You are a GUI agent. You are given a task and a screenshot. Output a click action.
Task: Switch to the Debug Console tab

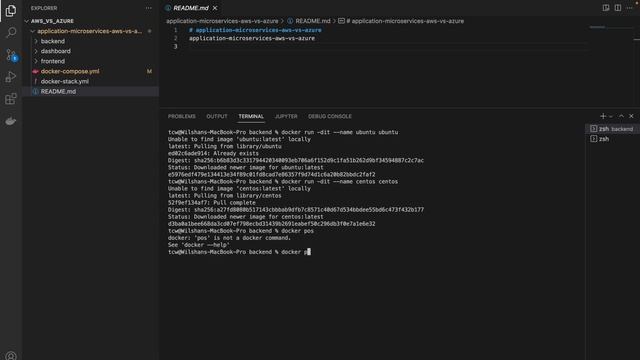pyautogui.click(x=330, y=116)
